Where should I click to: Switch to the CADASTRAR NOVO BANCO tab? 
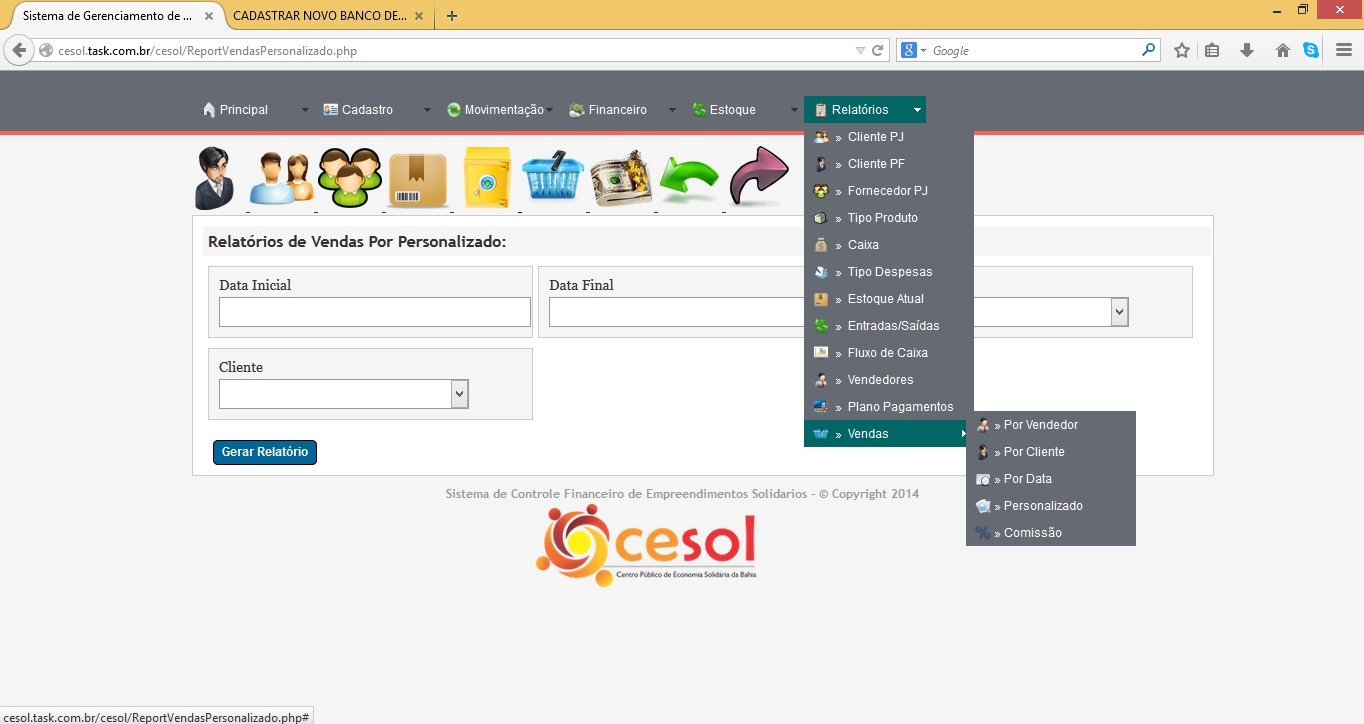coord(318,16)
